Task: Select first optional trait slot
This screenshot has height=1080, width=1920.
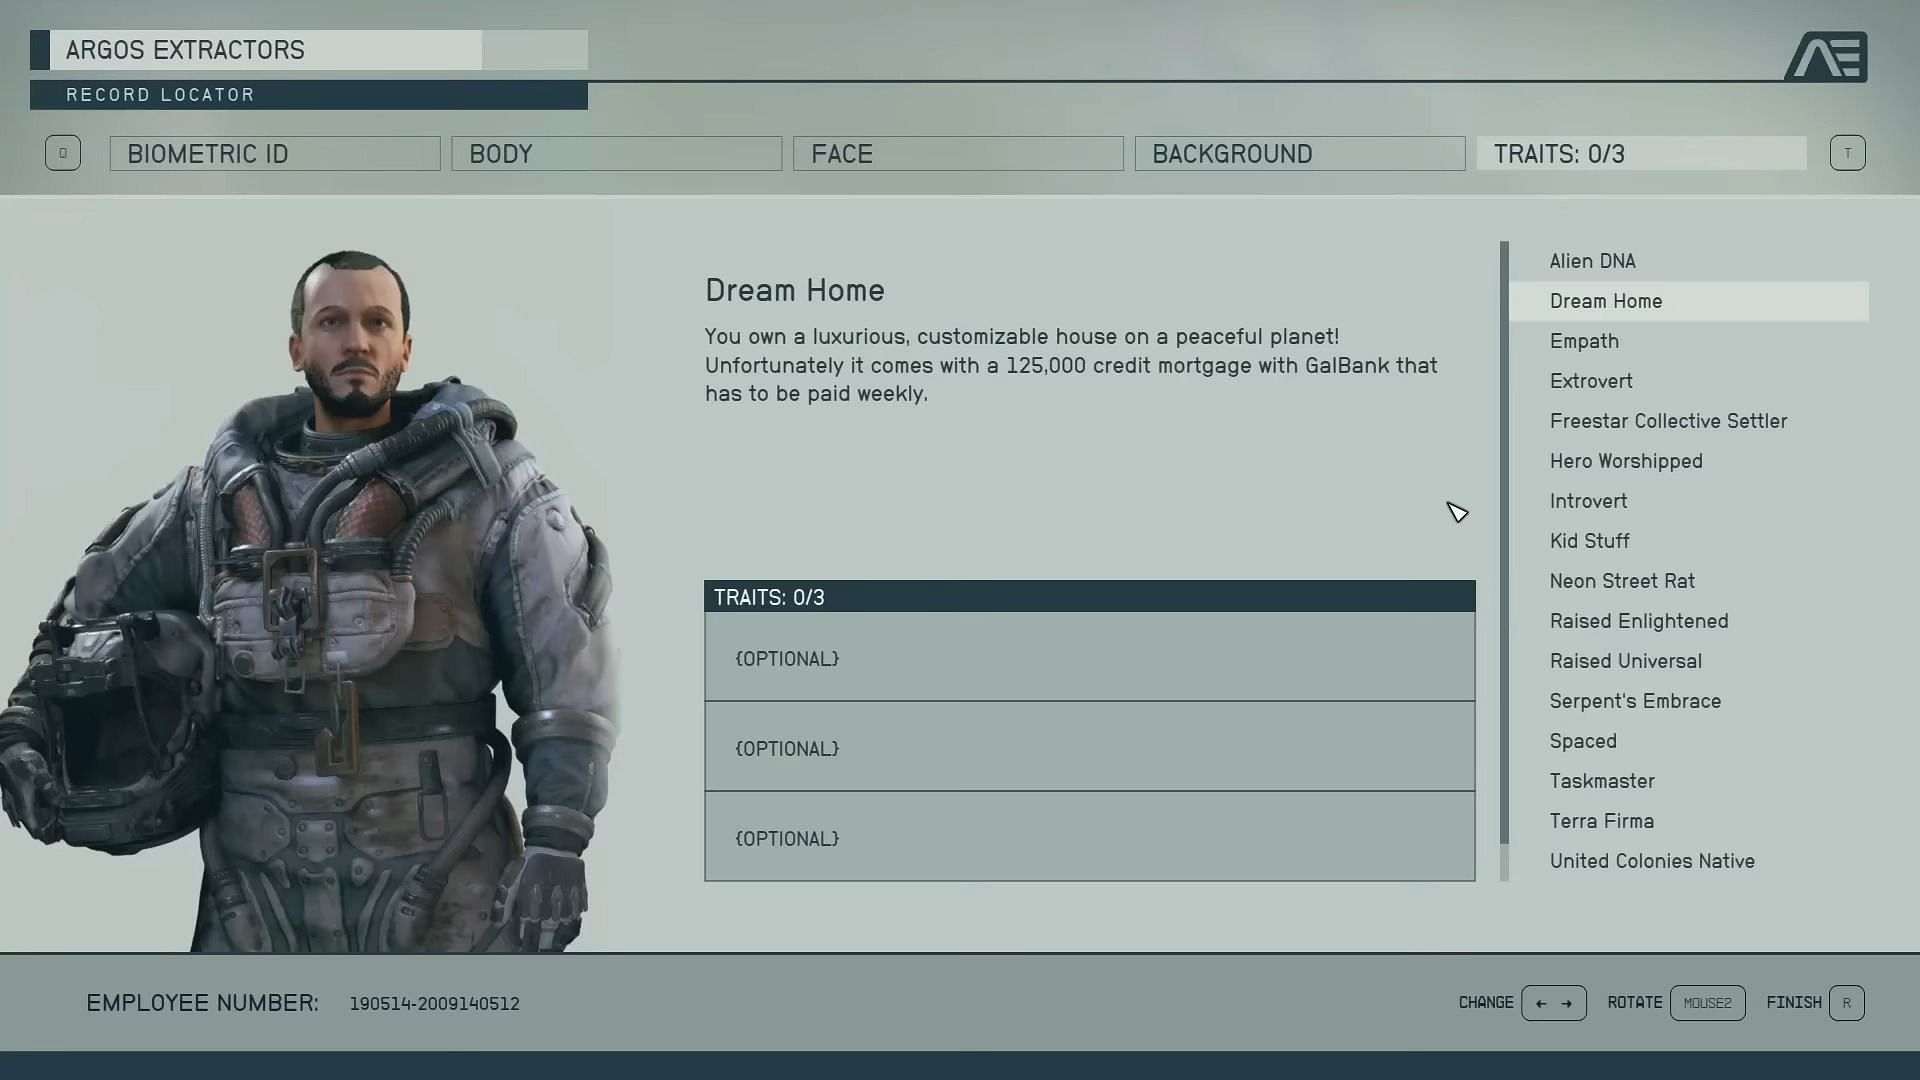Action: tap(1089, 657)
